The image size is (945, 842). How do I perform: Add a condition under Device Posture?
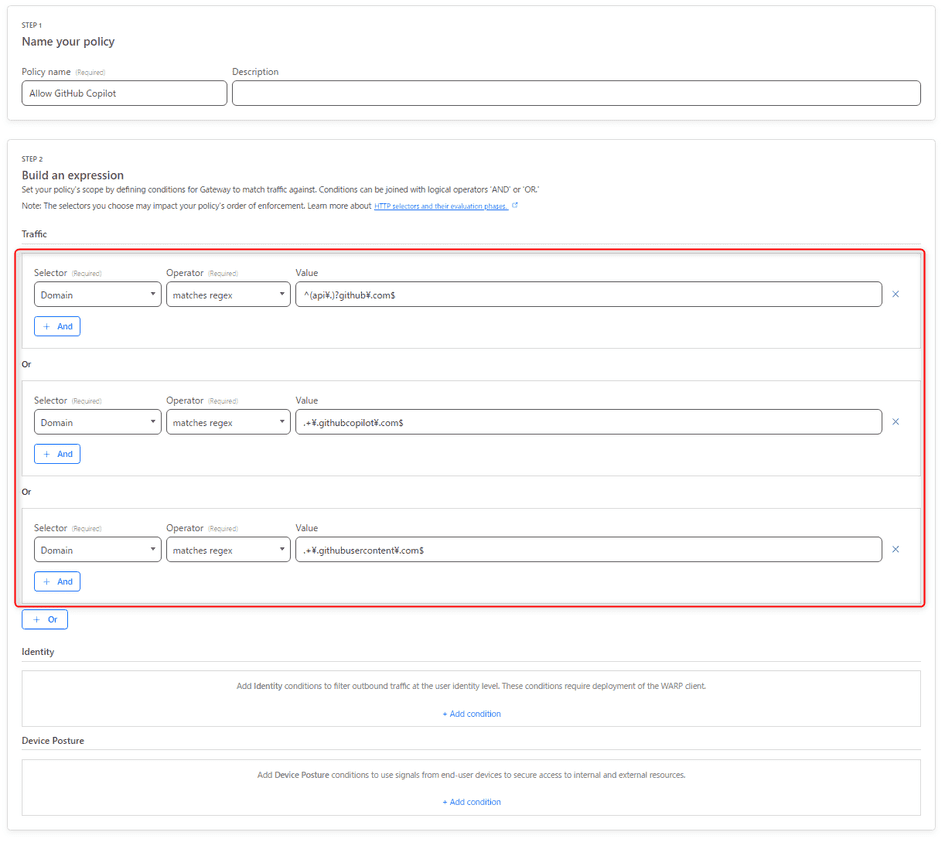point(471,801)
